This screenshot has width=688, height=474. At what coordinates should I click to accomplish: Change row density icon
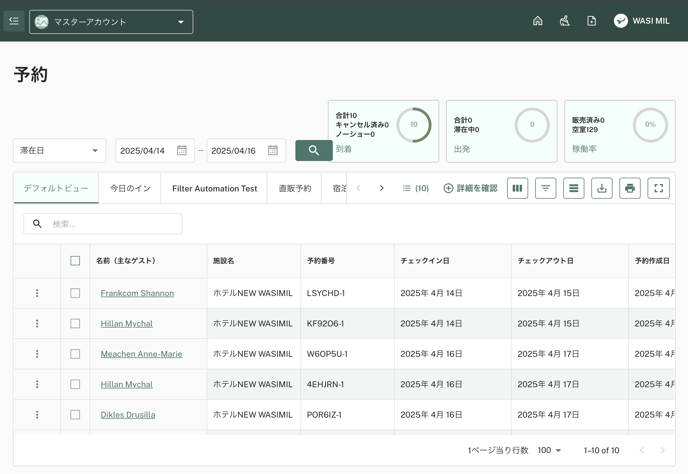[573, 188]
